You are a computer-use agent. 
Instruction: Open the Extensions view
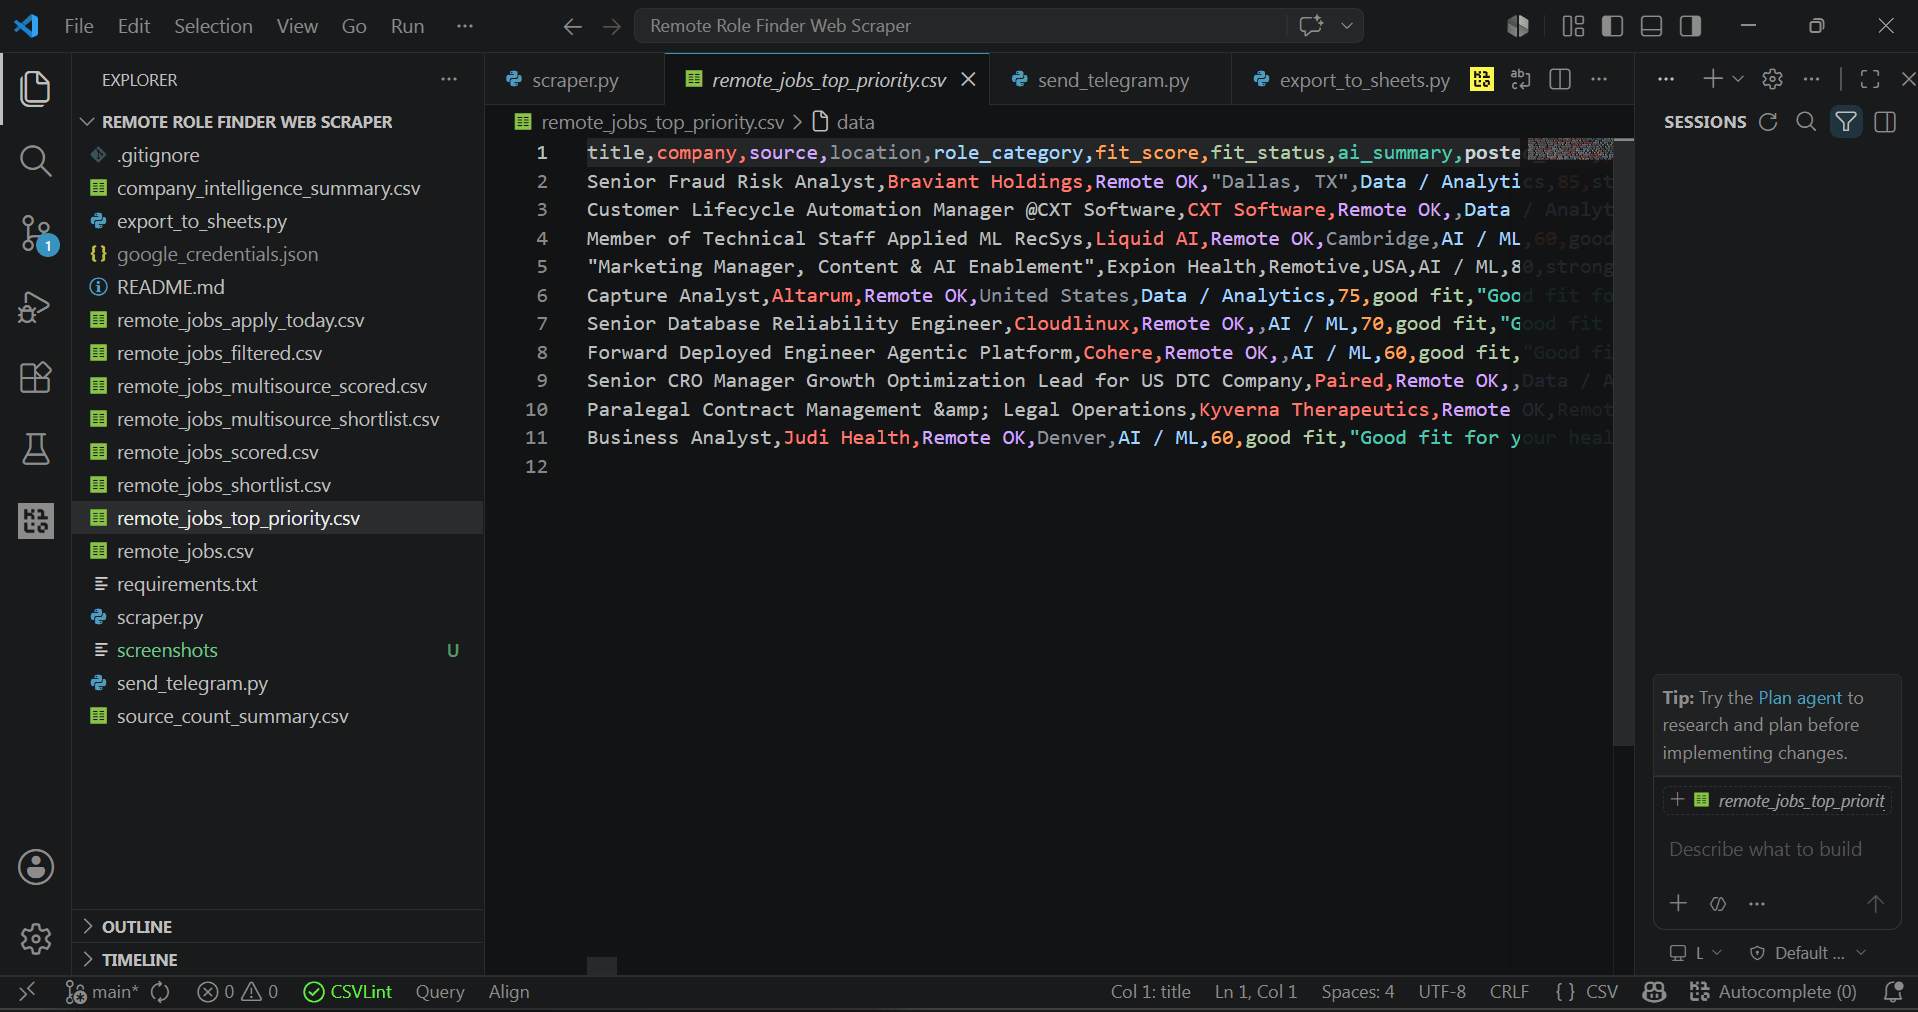pos(36,378)
